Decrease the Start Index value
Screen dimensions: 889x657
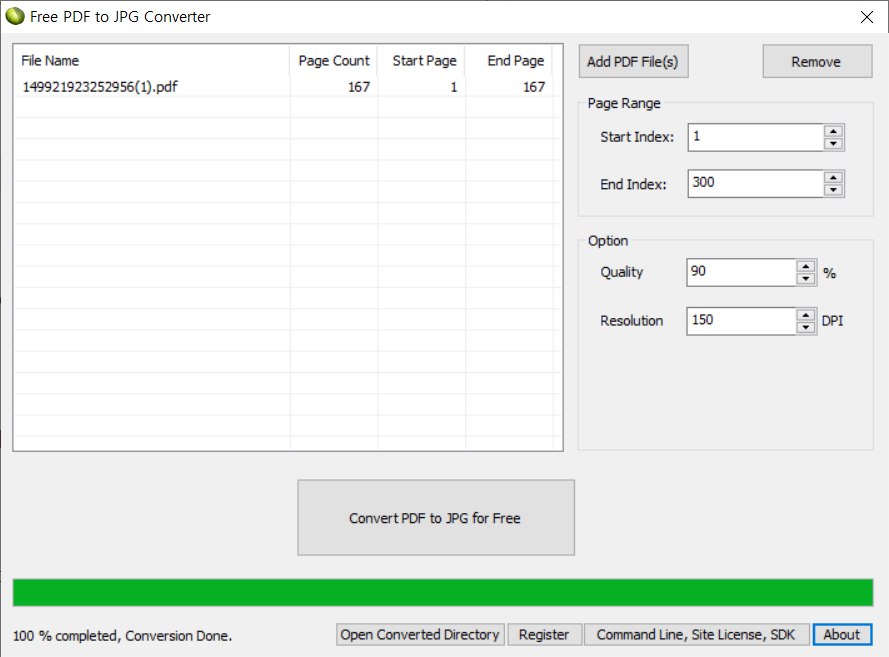tap(833, 144)
